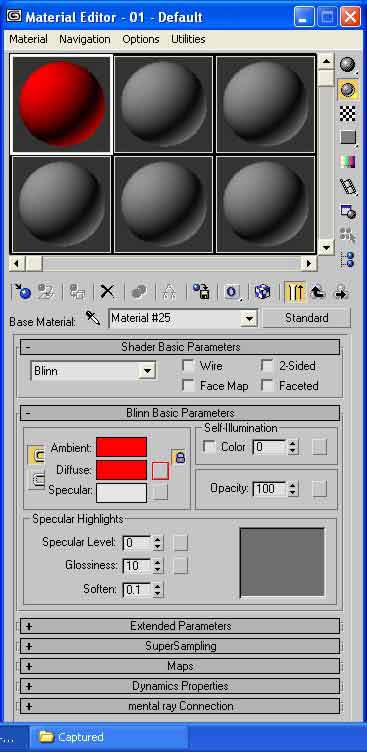Screen dimensions: 367x752
Task: Click the red Diffuse color swatch
Action: [x=121, y=470]
